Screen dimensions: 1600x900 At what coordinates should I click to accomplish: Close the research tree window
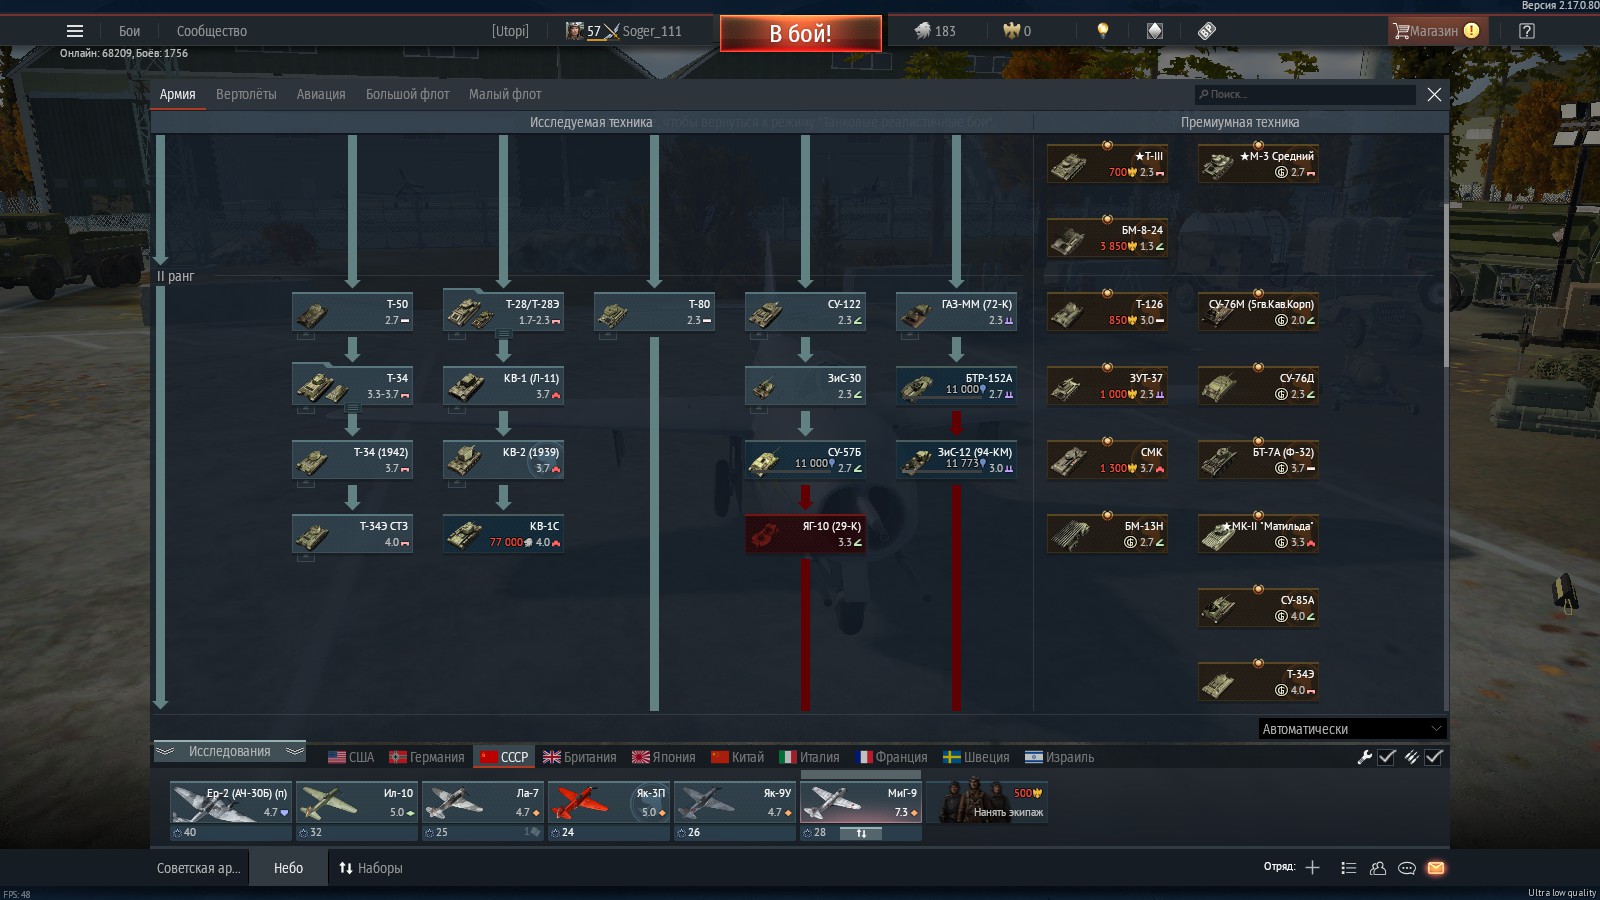coord(1434,94)
